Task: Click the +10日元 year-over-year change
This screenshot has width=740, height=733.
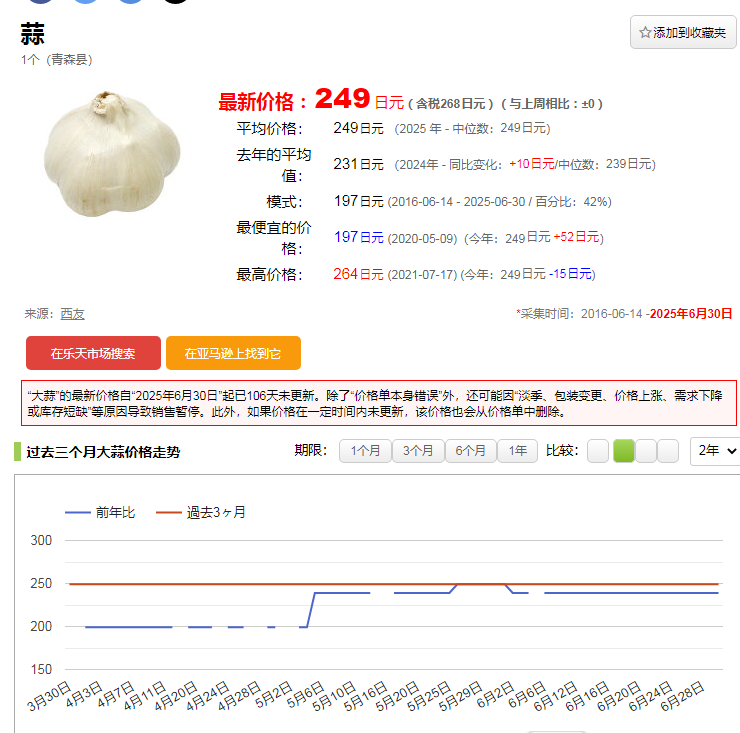Action: click(531, 164)
